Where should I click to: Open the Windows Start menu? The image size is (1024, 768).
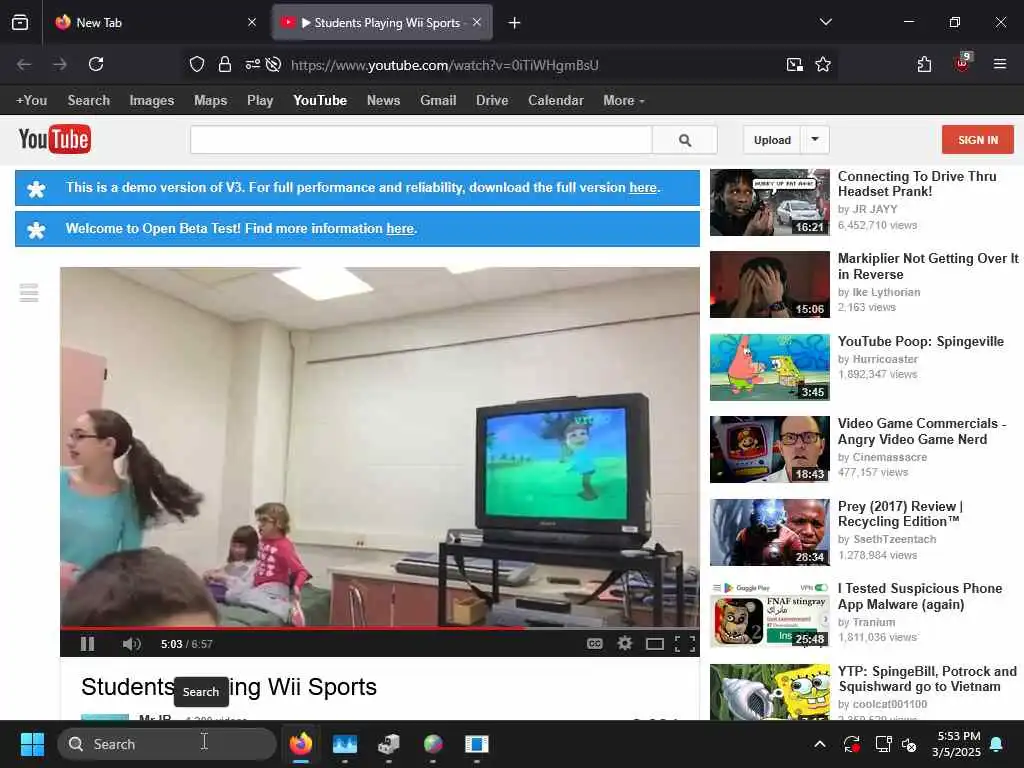[32, 744]
